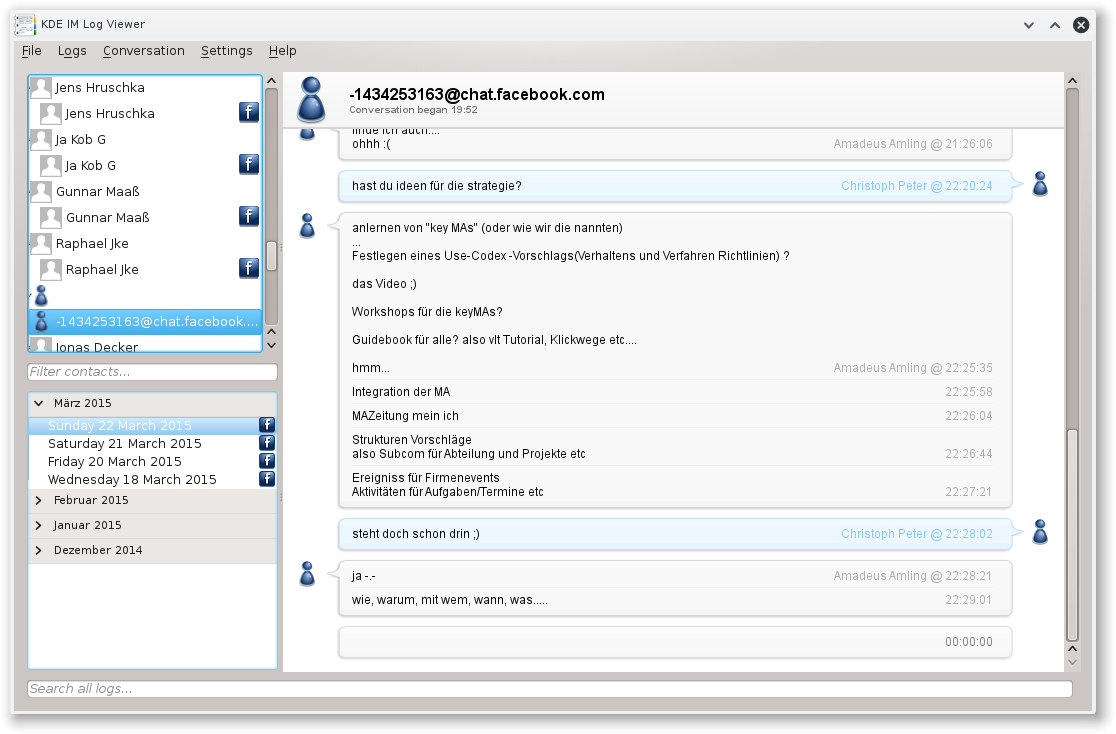Image resolution: width=1116 pixels, height=734 pixels.
Task: Open log for Wednesday 18 March 2015
Action: click(x=152, y=479)
